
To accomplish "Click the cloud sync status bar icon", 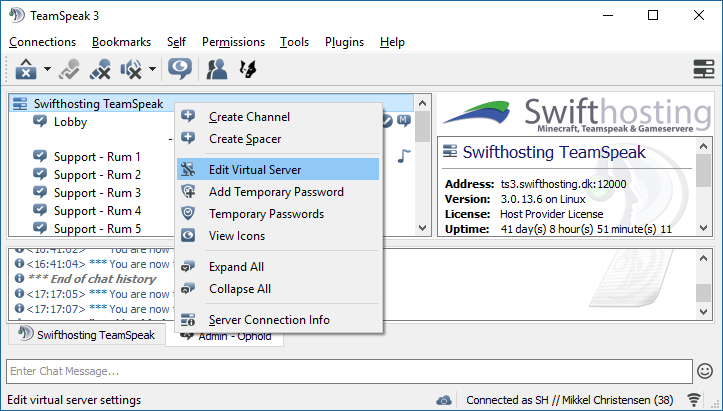I will tap(444, 400).
